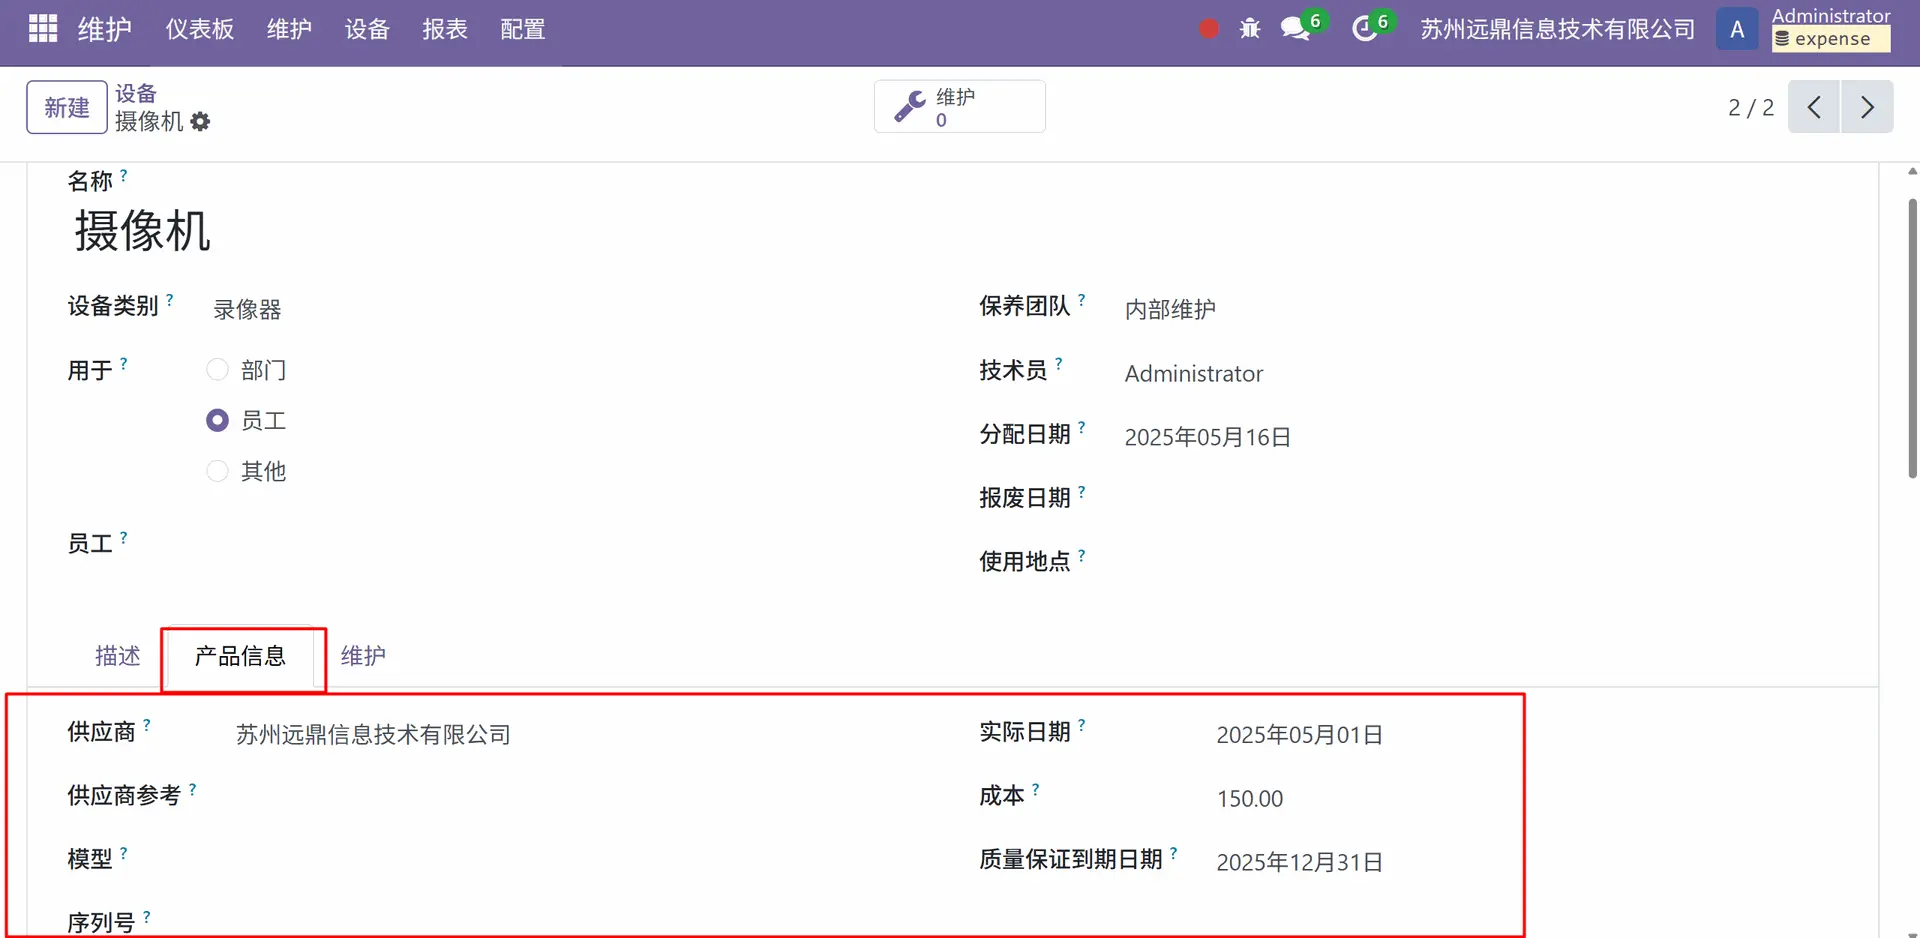Show help tooltip next to 模型
Image resolution: width=1920 pixels, height=938 pixels.
(124, 853)
